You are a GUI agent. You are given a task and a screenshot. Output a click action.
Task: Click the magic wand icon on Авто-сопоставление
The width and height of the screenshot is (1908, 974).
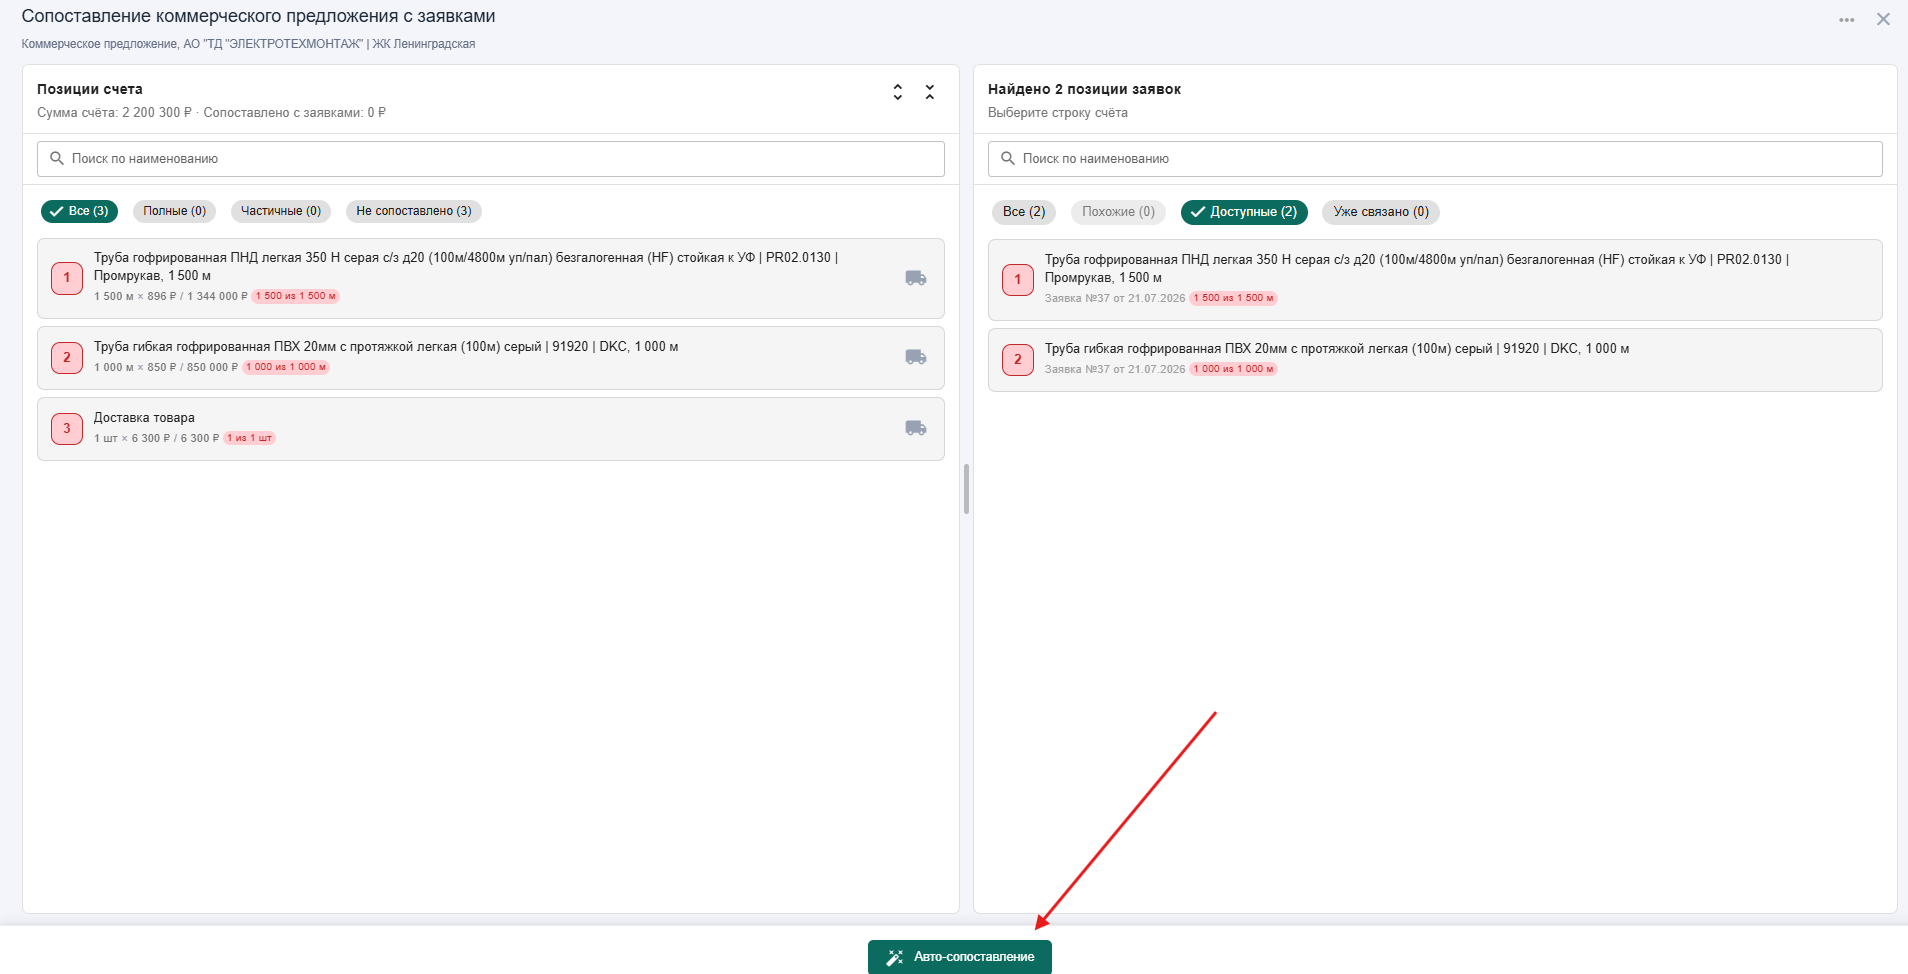pos(895,957)
